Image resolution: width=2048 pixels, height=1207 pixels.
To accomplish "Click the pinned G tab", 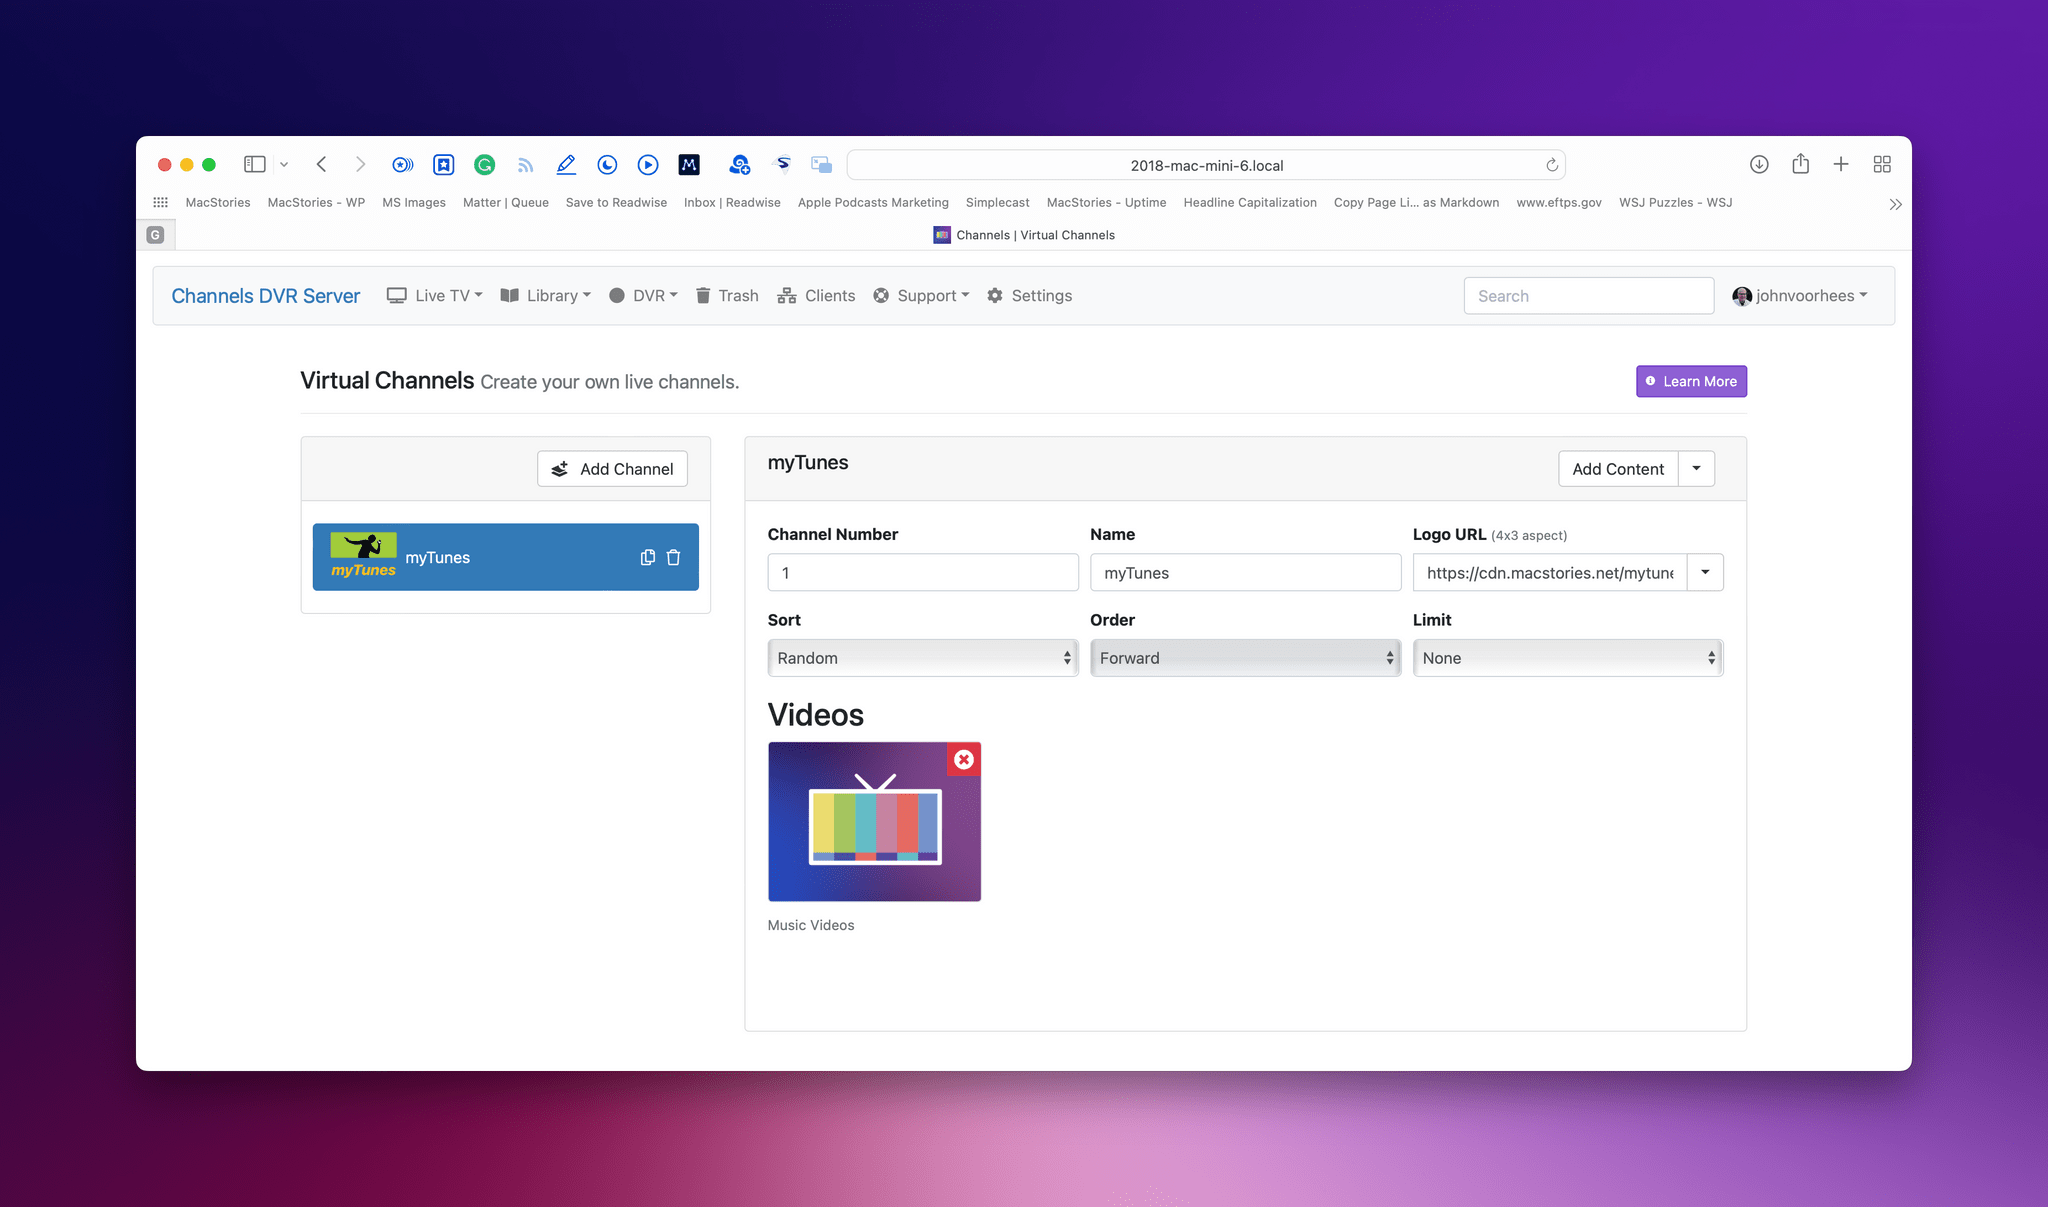I will click(155, 235).
